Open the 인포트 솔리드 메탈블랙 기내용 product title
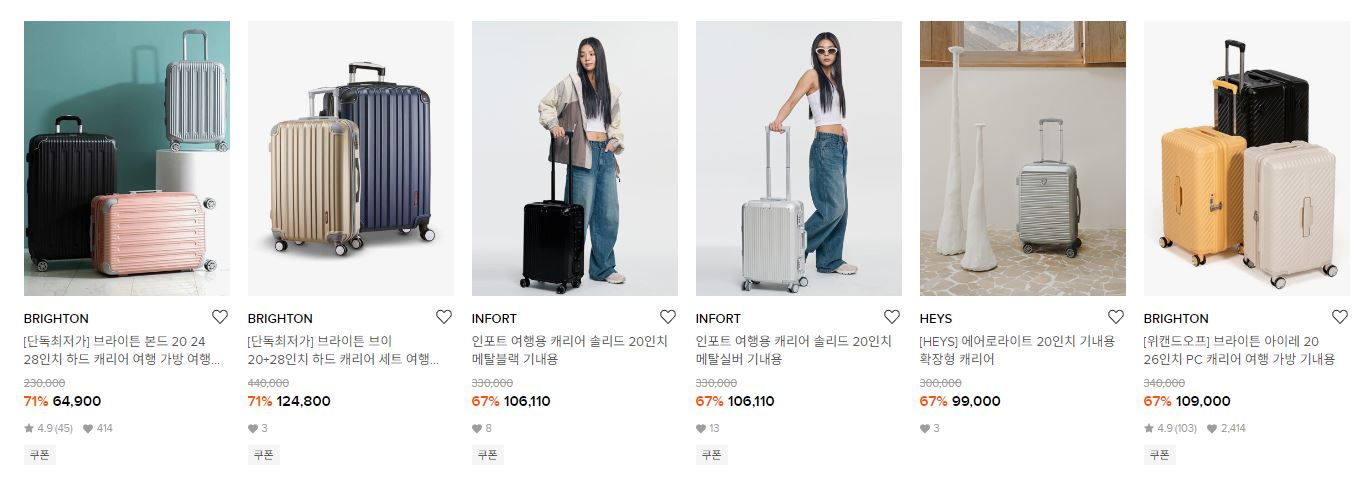 pyautogui.click(x=570, y=350)
